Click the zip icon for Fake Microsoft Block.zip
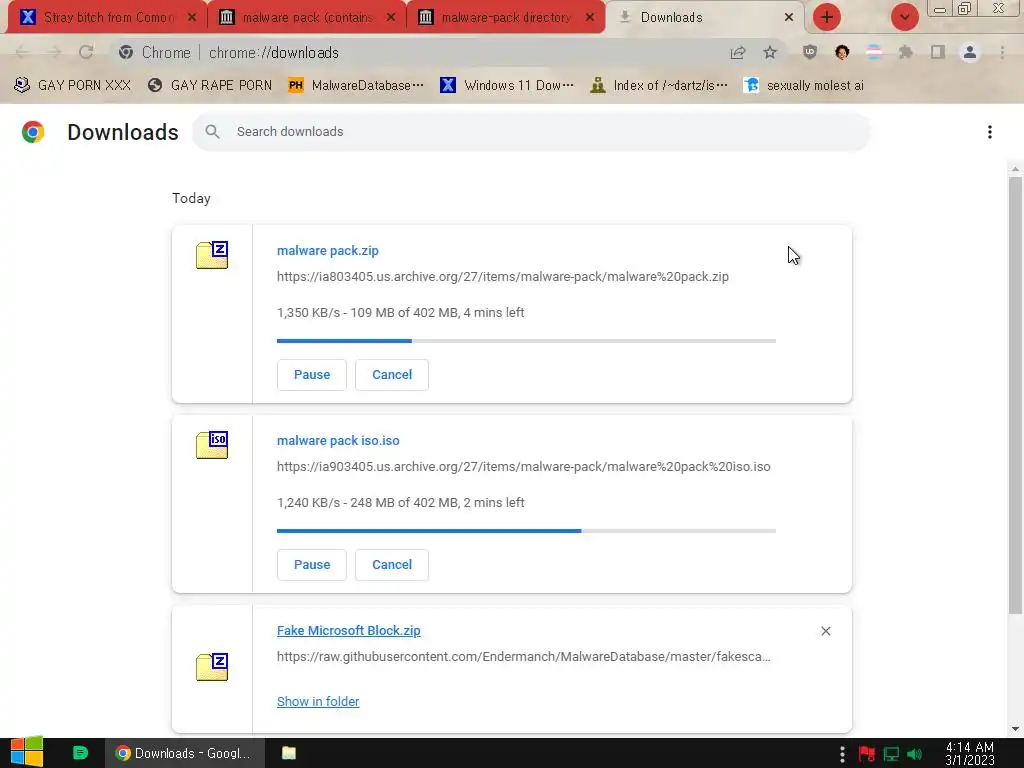 click(212, 667)
